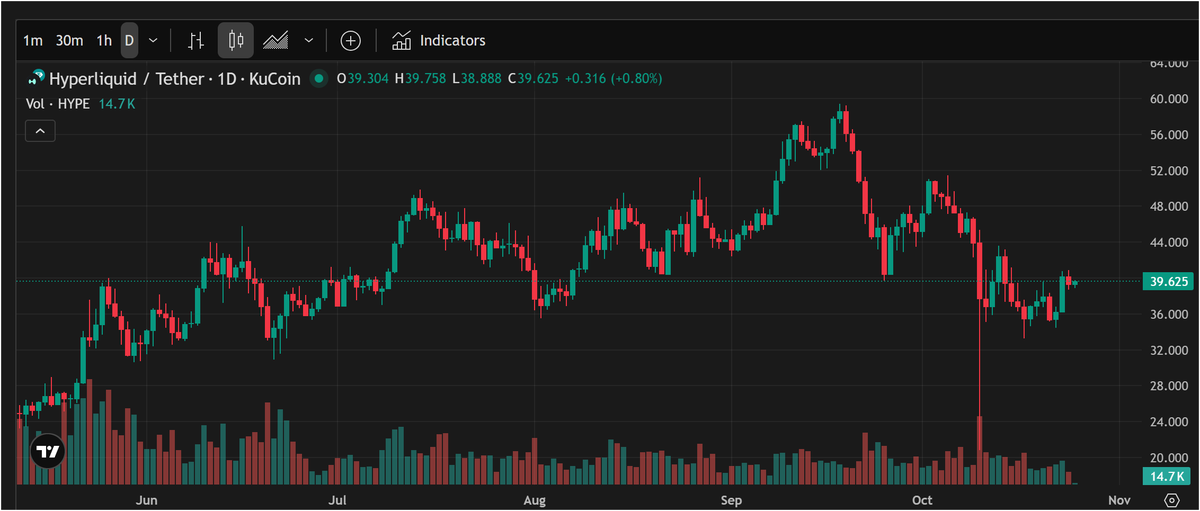
Task: Click the Vol value 14.7K in legend
Action: coord(116,104)
